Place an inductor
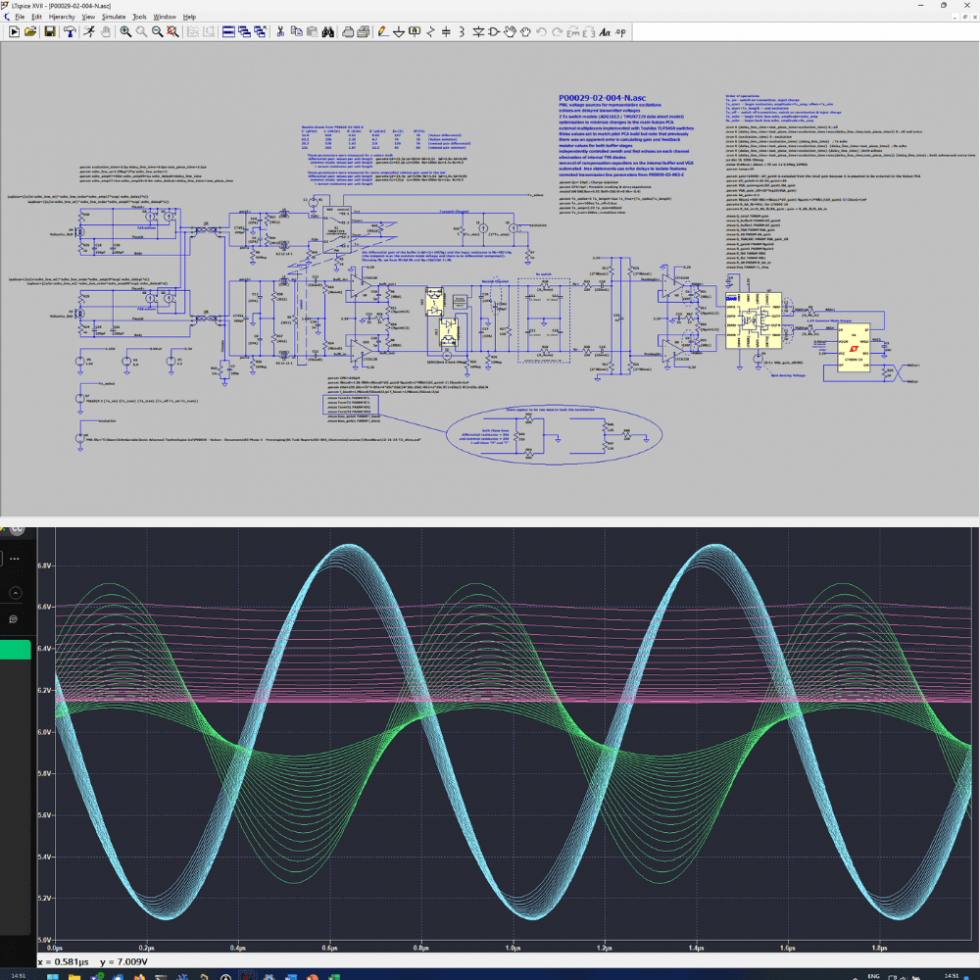 tap(461, 33)
